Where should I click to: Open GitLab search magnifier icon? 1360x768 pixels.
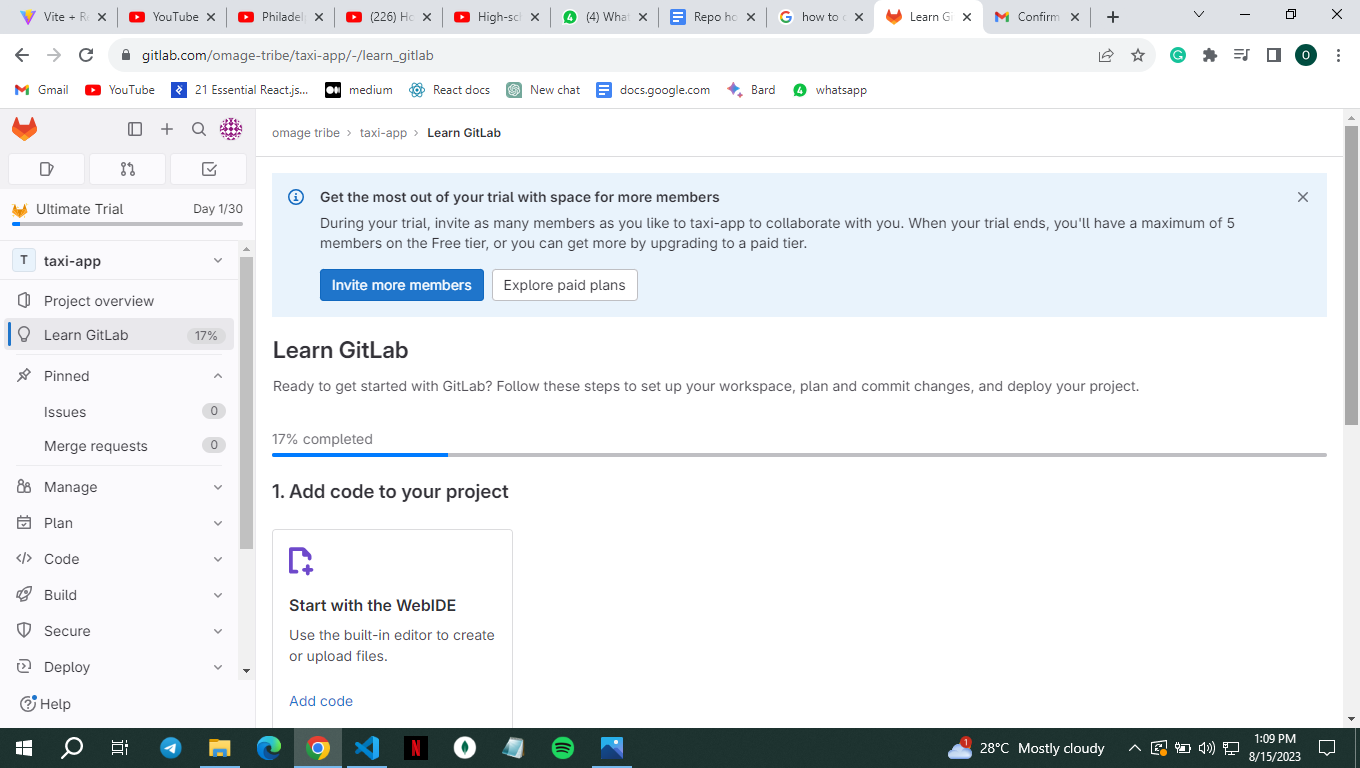coord(199,129)
